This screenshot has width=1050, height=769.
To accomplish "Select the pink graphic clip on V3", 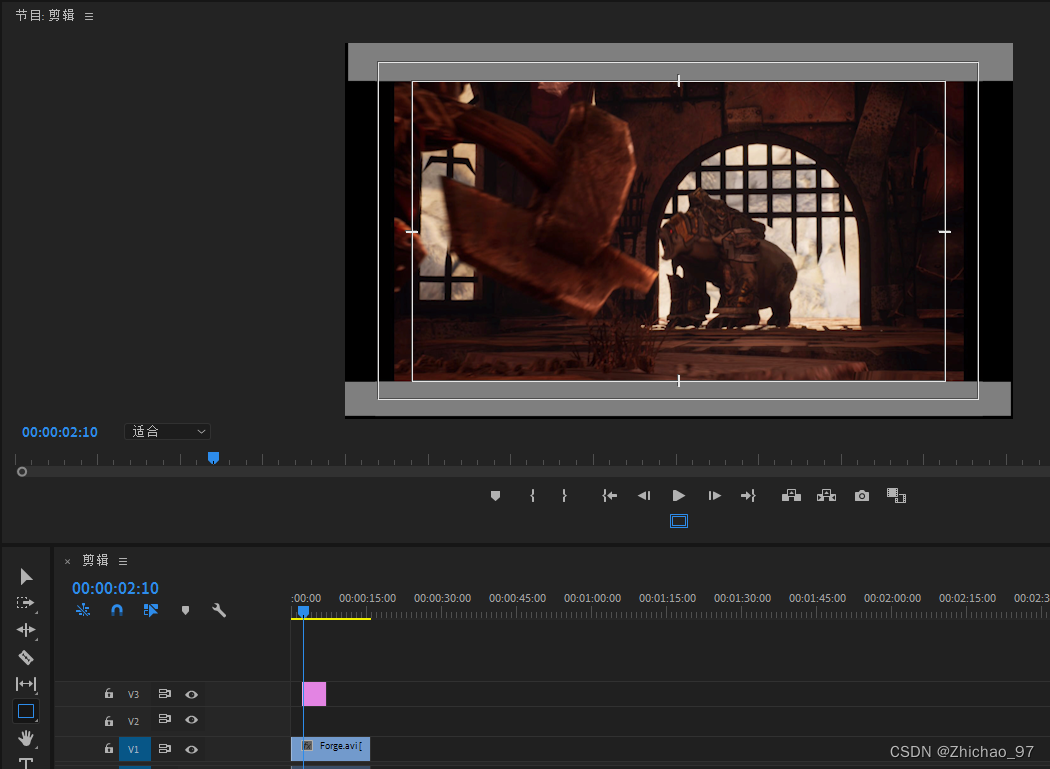I will (x=314, y=694).
